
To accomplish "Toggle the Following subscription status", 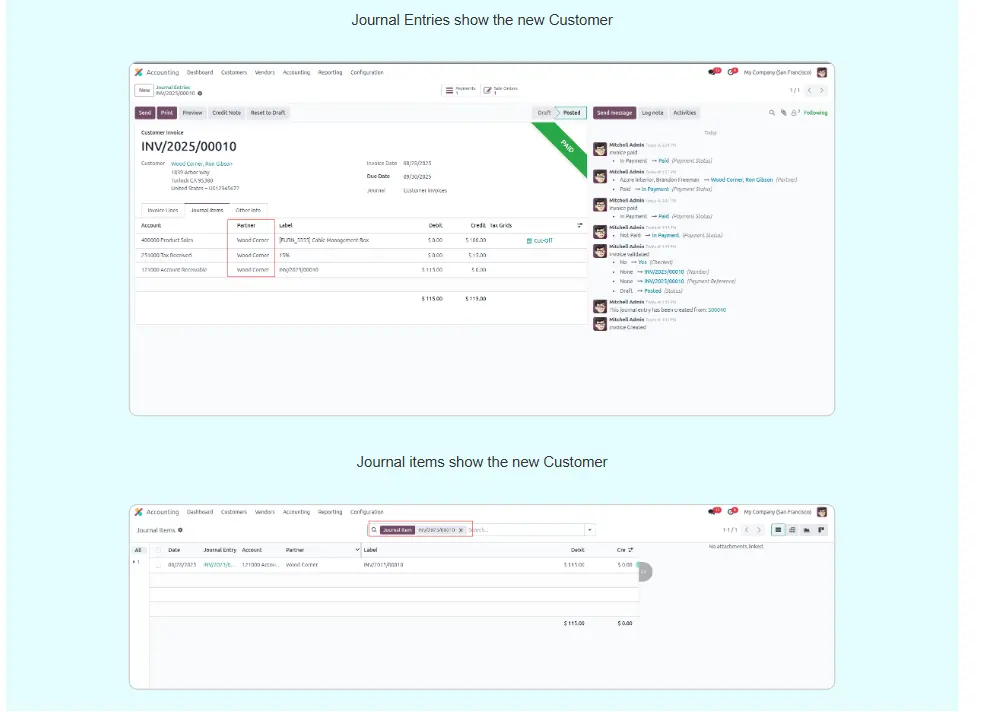I will pos(815,113).
